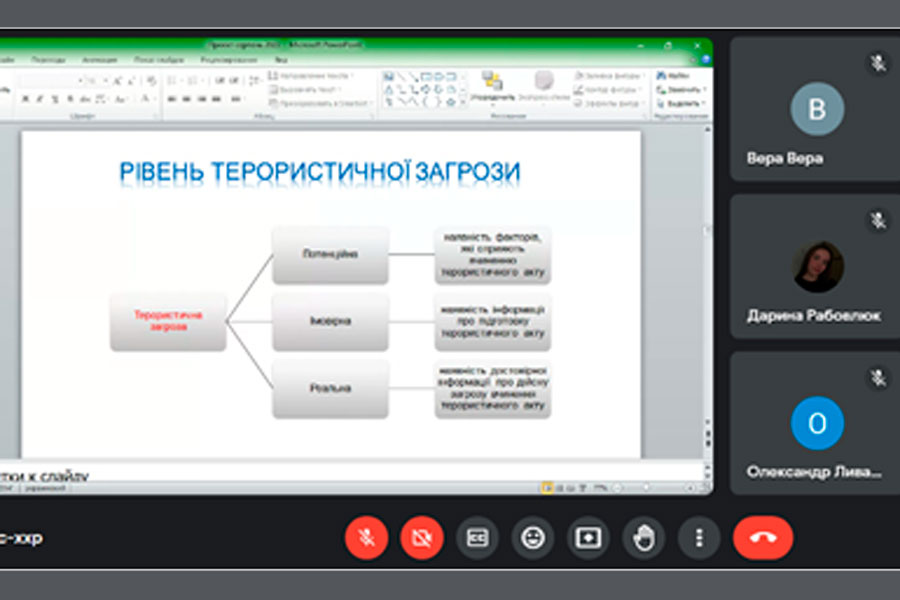Image resolution: width=900 pixels, height=600 pixels.
Task: Leave the call with the red hang-up button
Action: (x=763, y=538)
